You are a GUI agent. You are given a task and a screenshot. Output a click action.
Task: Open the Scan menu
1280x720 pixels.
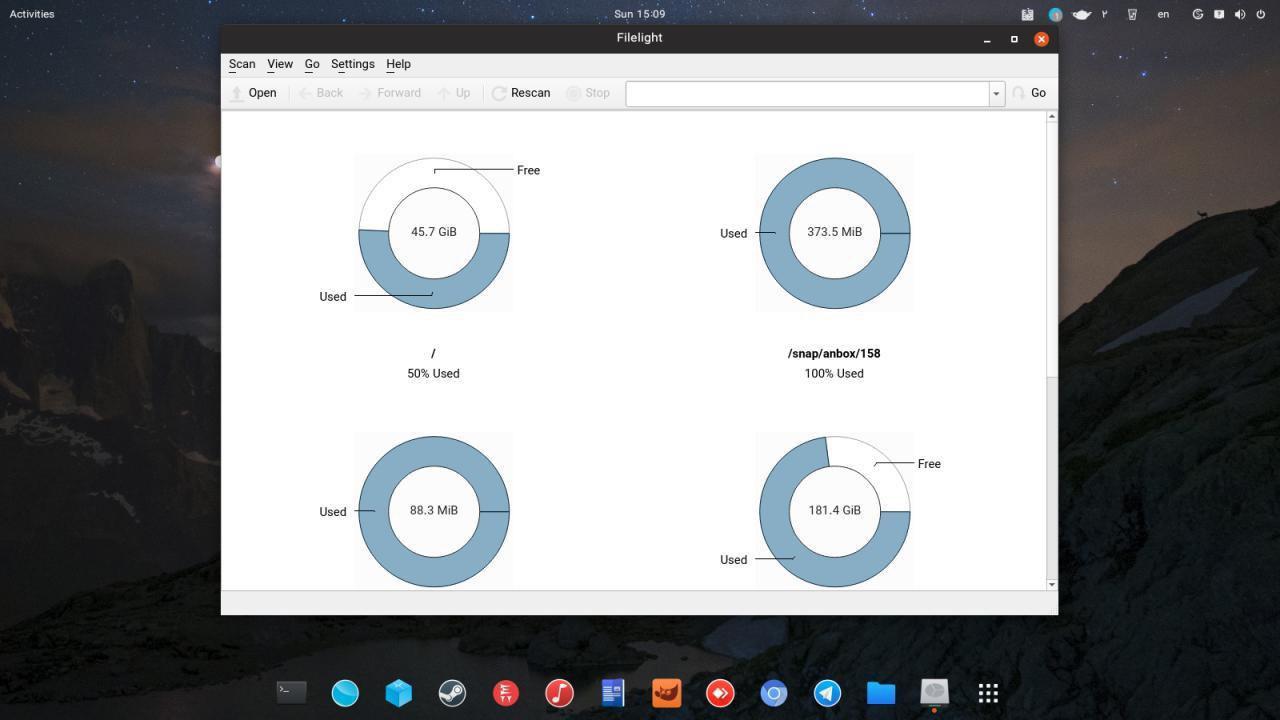click(242, 64)
